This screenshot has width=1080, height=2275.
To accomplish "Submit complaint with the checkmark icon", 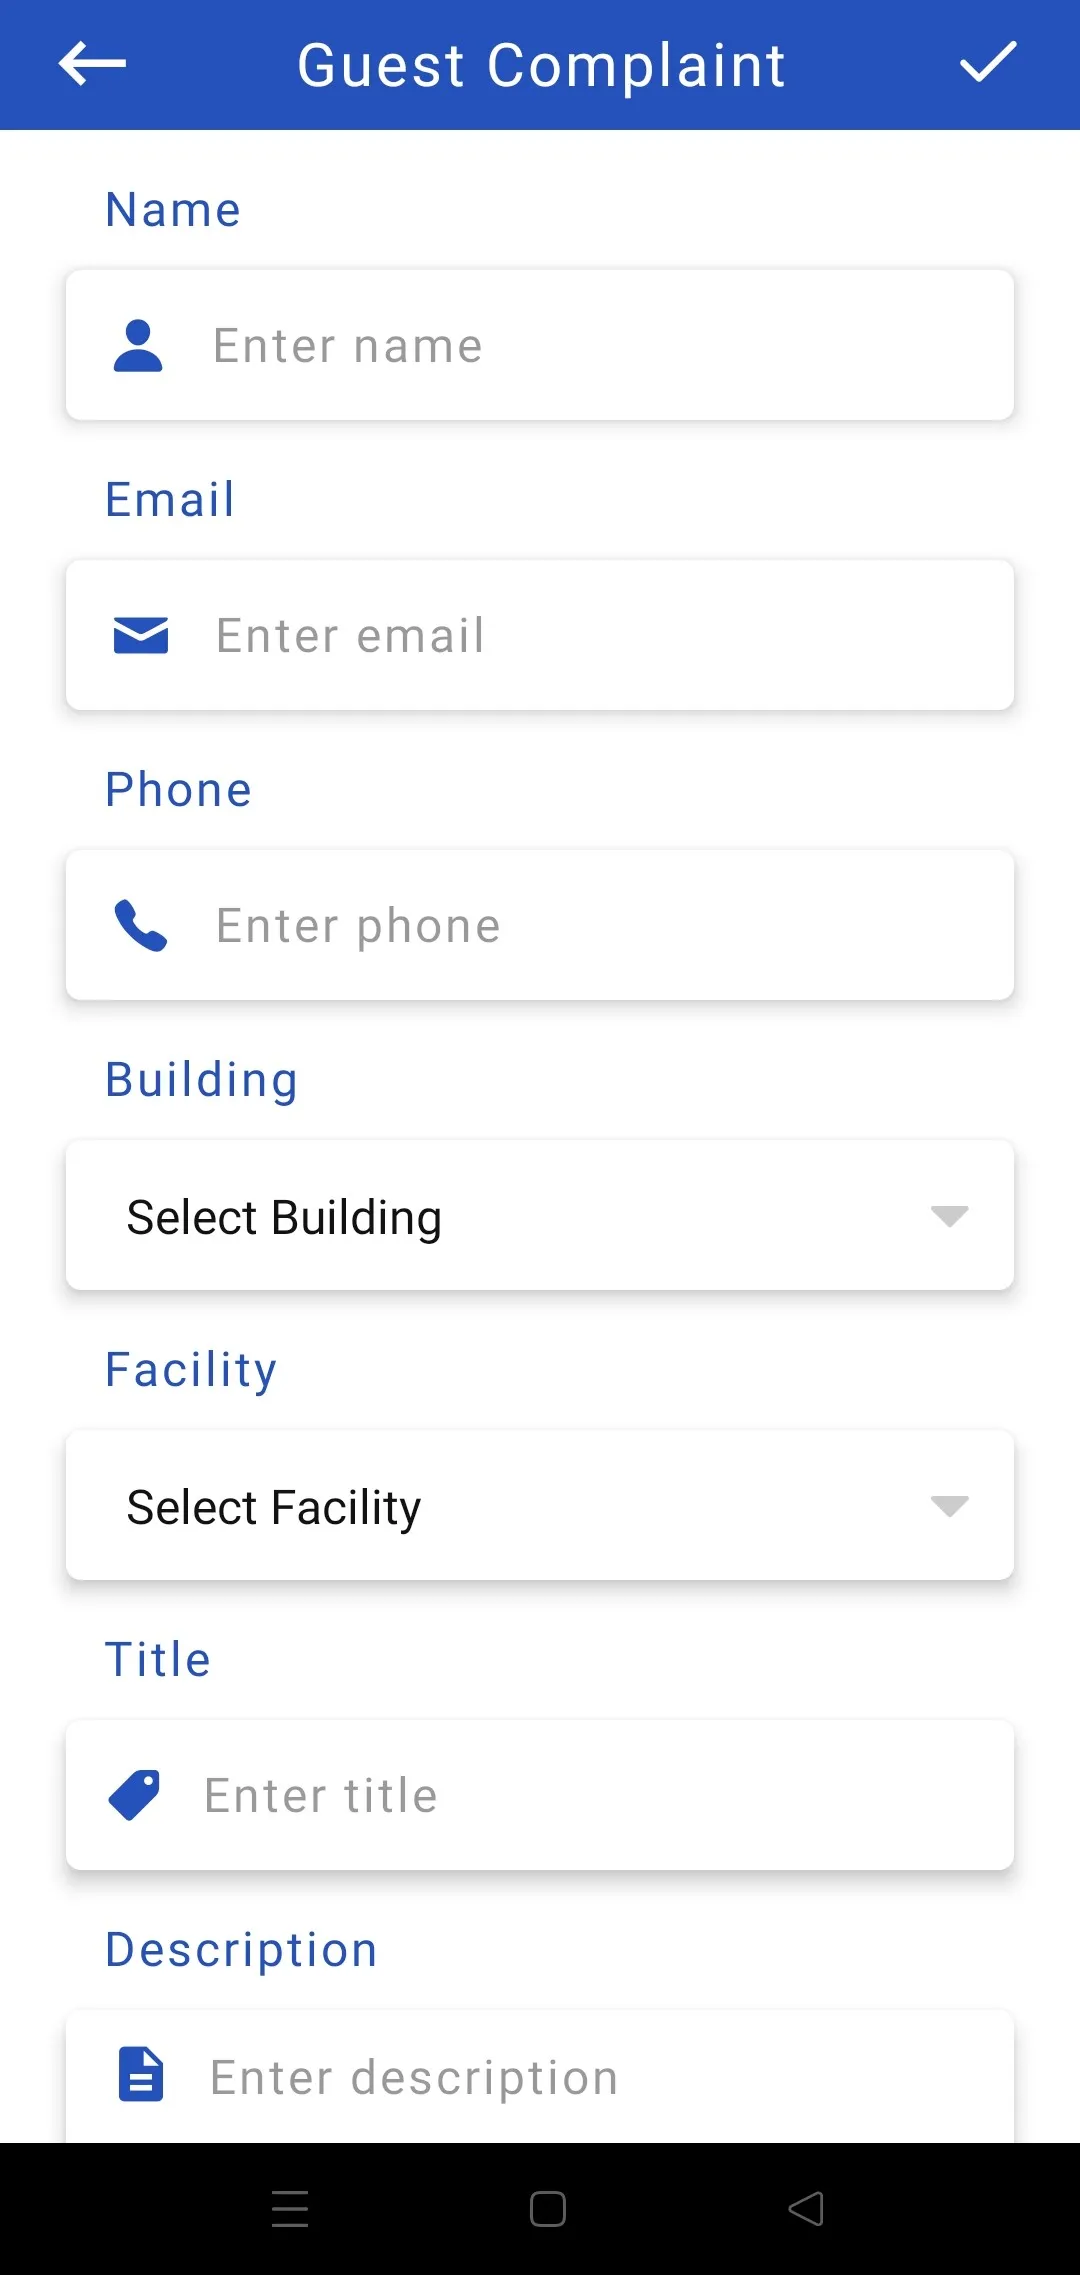I will point(988,64).
